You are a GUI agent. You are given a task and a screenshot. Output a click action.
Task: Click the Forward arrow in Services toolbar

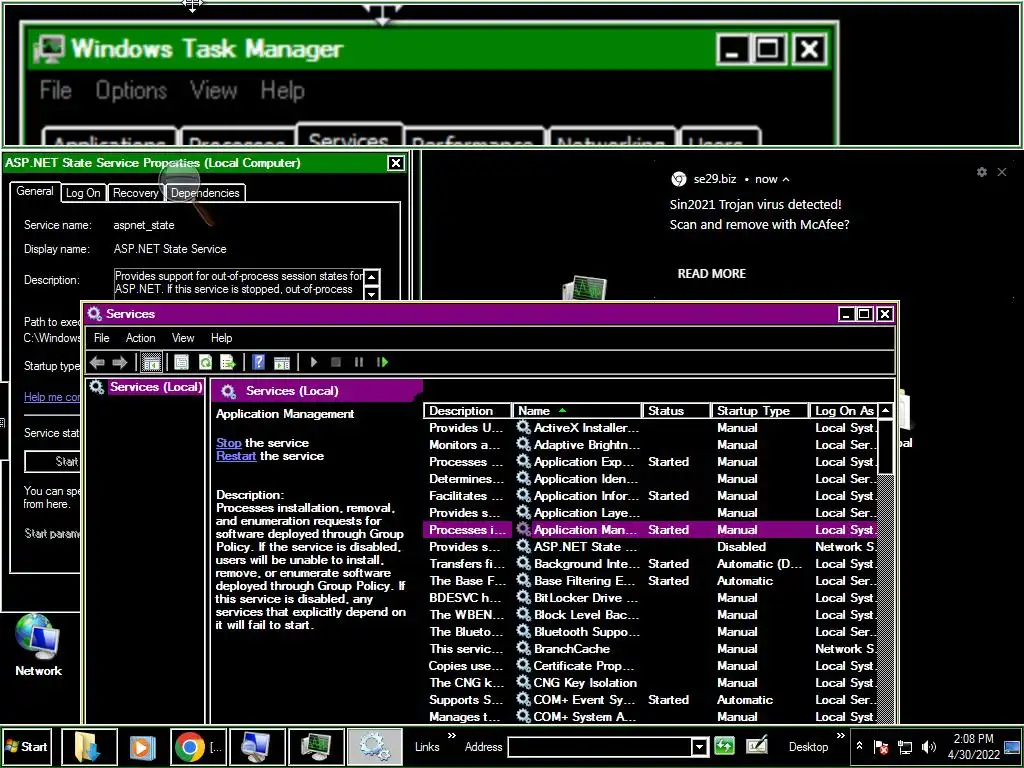click(120, 362)
